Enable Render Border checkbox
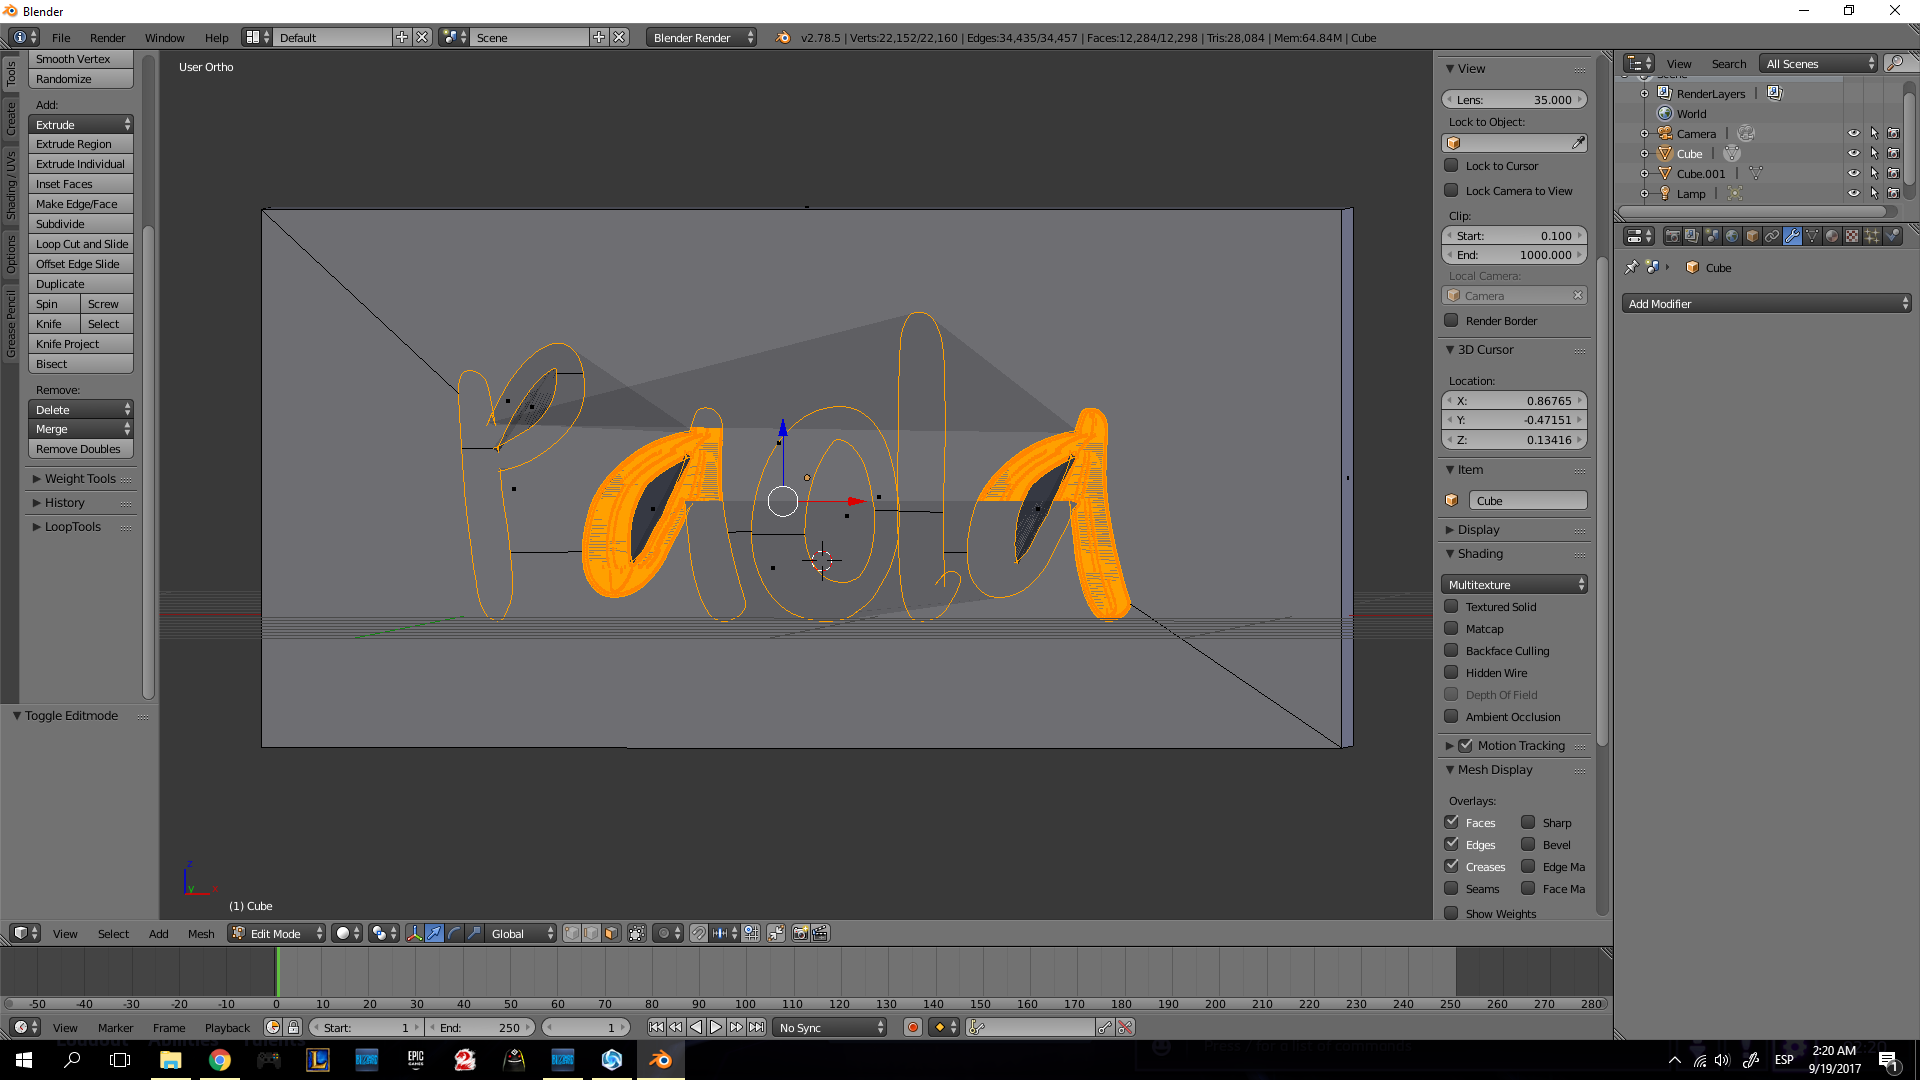This screenshot has width=1920, height=1080. pyautogui.click(x=1451, y=321)
